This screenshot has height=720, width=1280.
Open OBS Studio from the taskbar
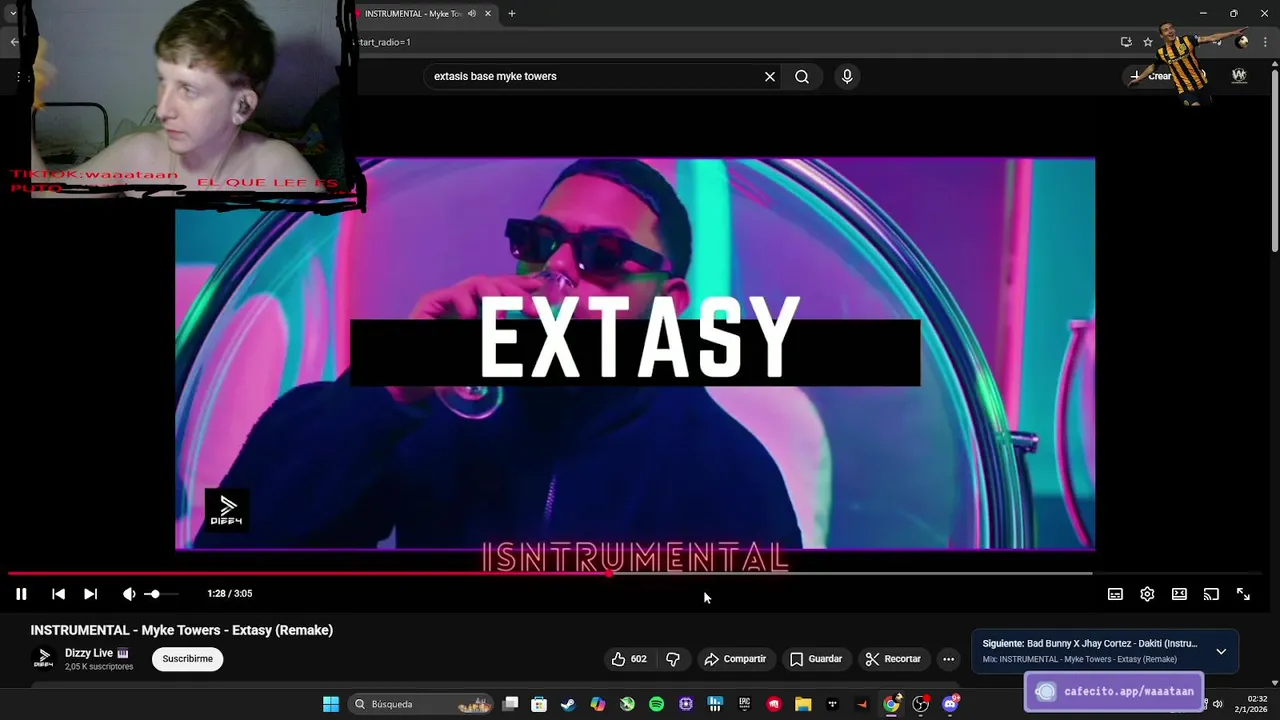[x=921, y=704]
